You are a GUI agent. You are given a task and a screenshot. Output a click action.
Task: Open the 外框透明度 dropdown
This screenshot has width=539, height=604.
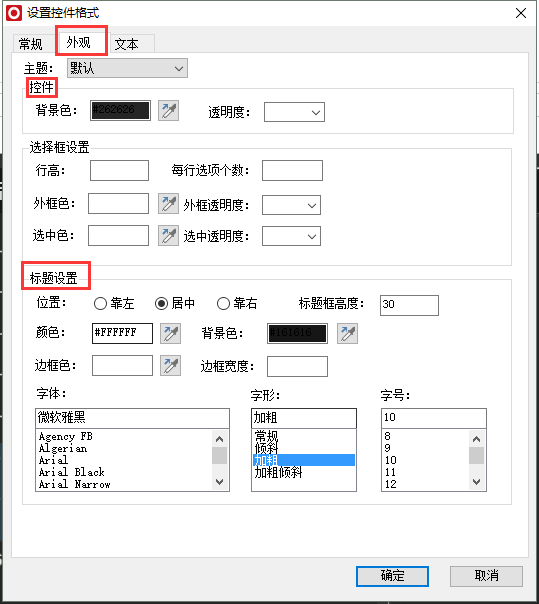click(x=291, y=205)
